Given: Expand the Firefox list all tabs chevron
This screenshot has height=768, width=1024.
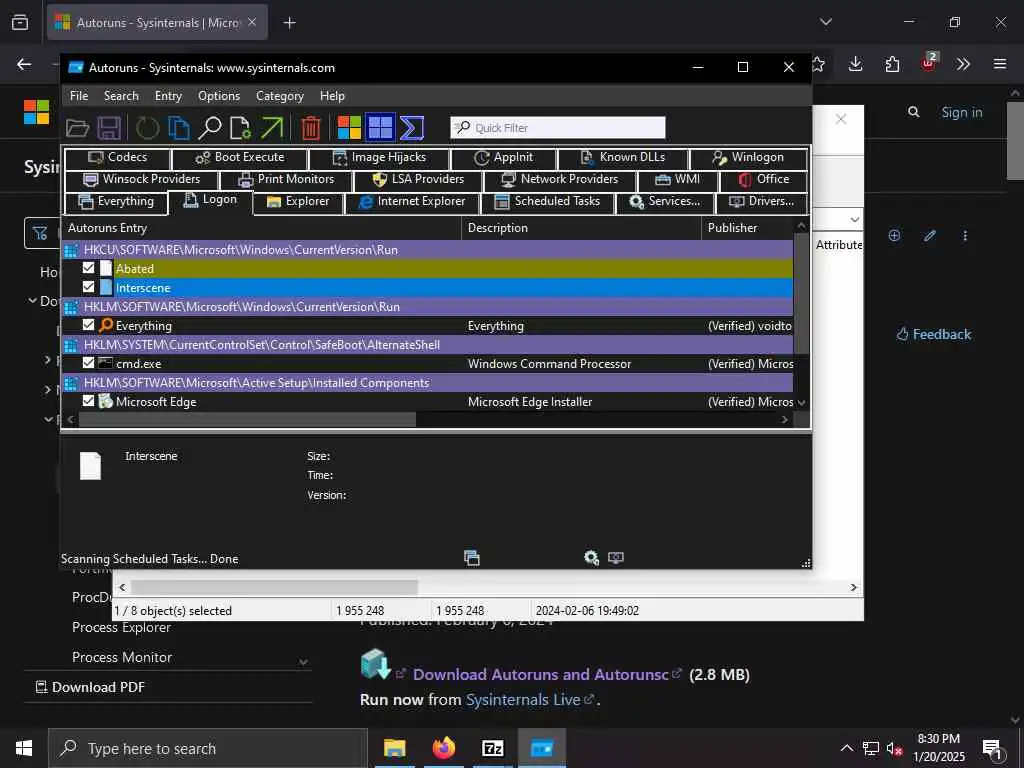Looking at the screenshot, I should [826, 22].
